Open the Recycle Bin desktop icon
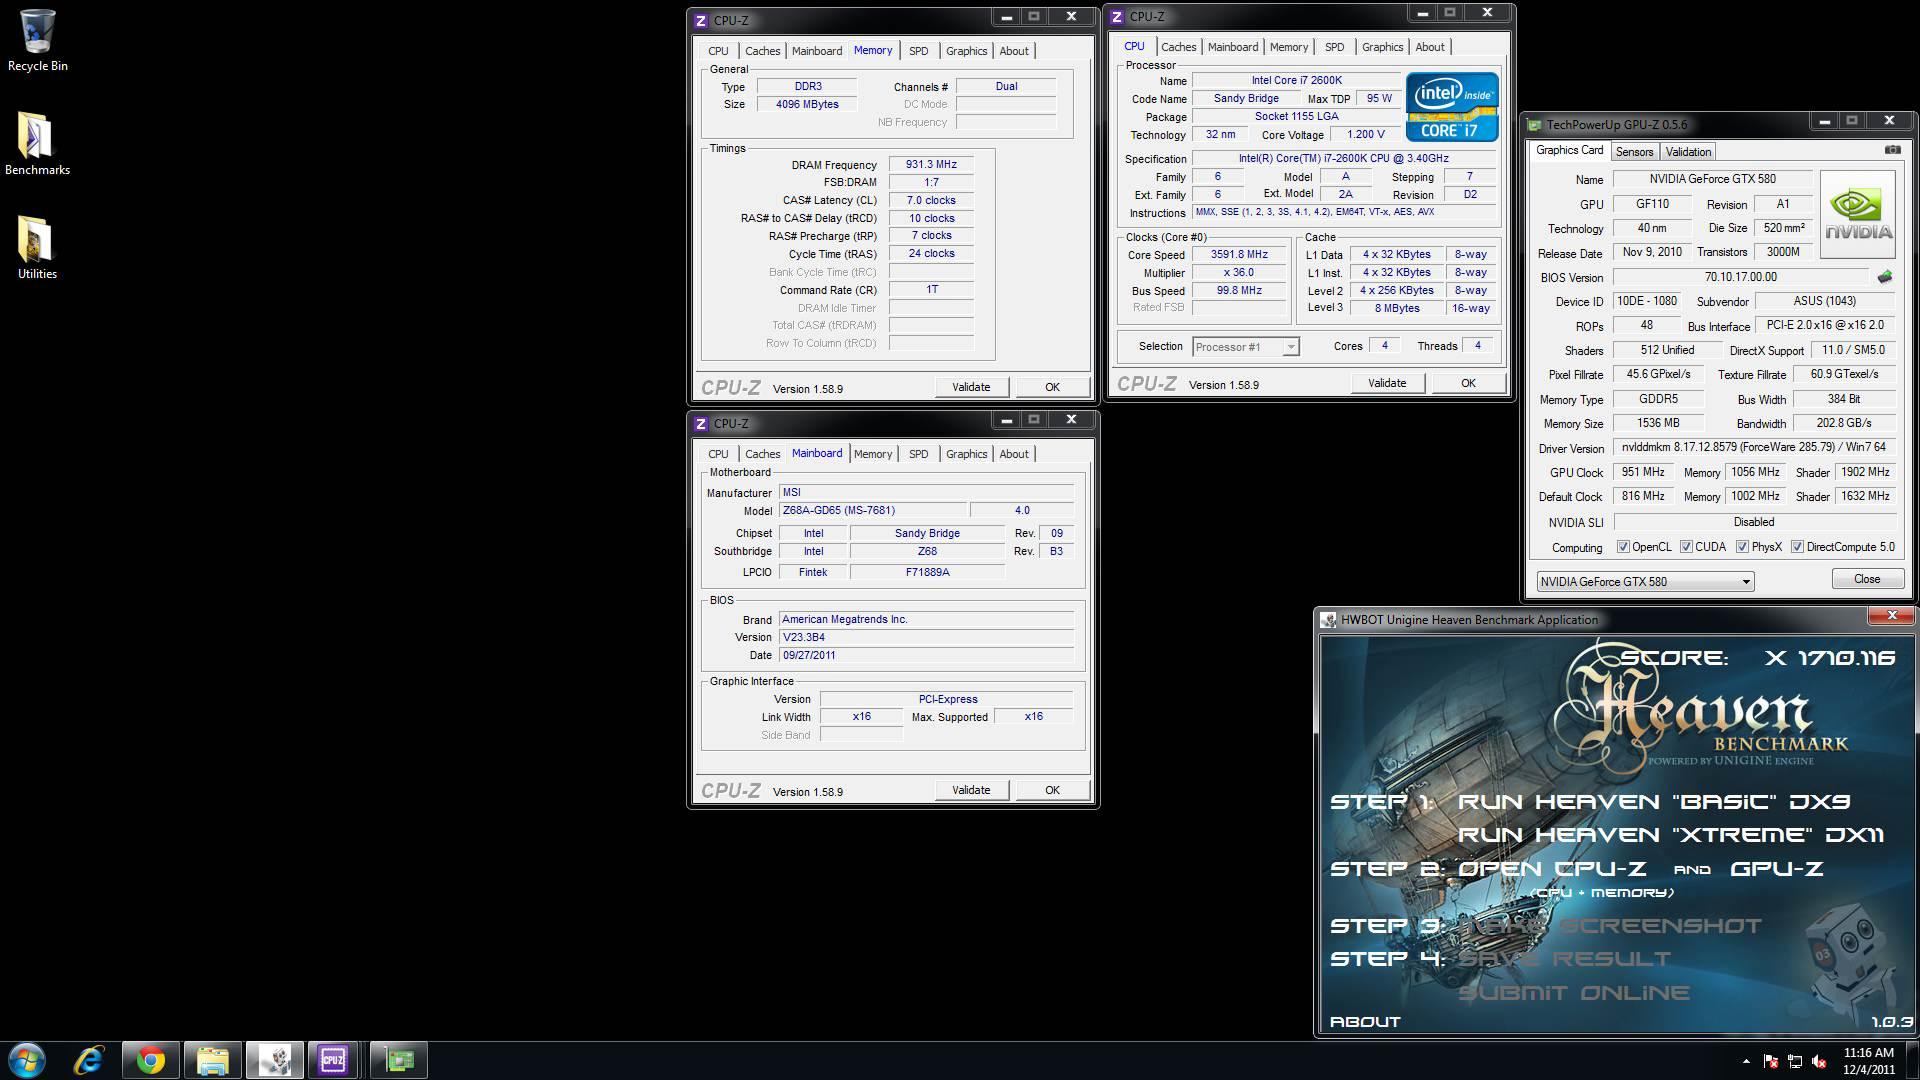 pos(37,40)
